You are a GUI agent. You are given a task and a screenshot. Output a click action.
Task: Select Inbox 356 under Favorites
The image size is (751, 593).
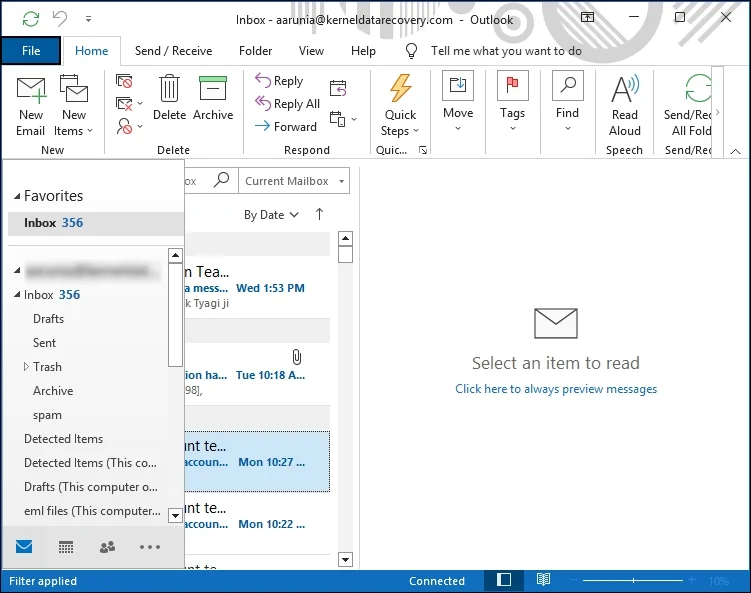[x=96, y=223]
